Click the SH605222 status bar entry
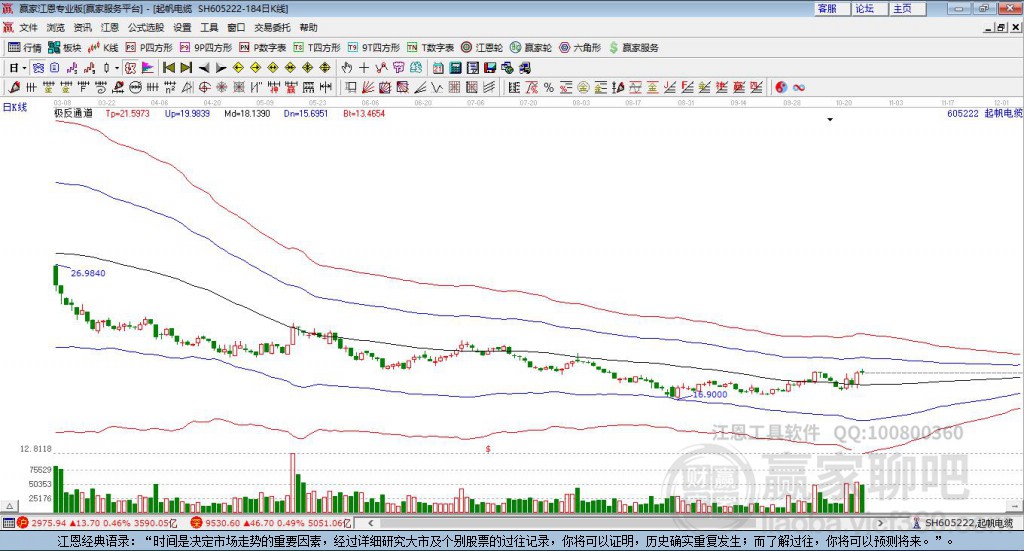The image size is (1024, 551). pyautogui.click(x=963, y=523)
